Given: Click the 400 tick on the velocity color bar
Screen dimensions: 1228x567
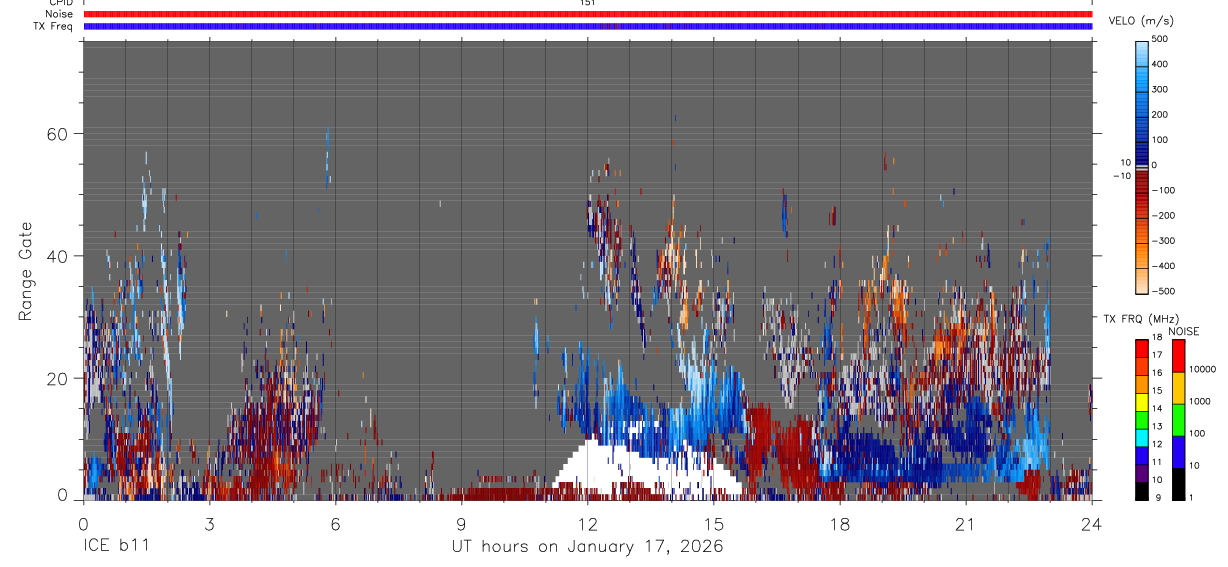Looking at the screenshot, I should tap(1160, 64).
